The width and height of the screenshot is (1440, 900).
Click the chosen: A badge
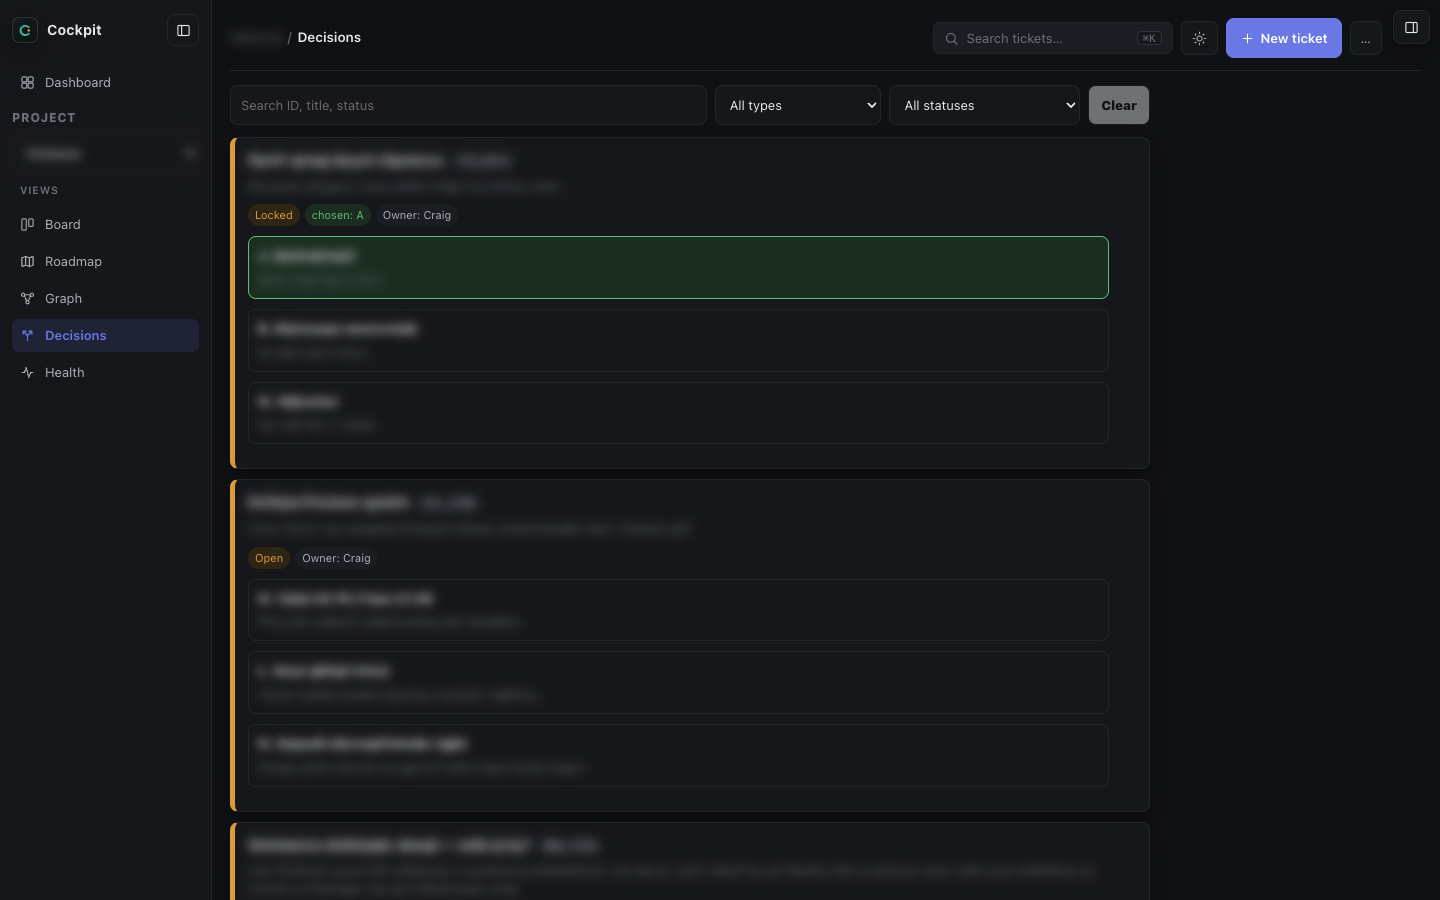(337, 215)
